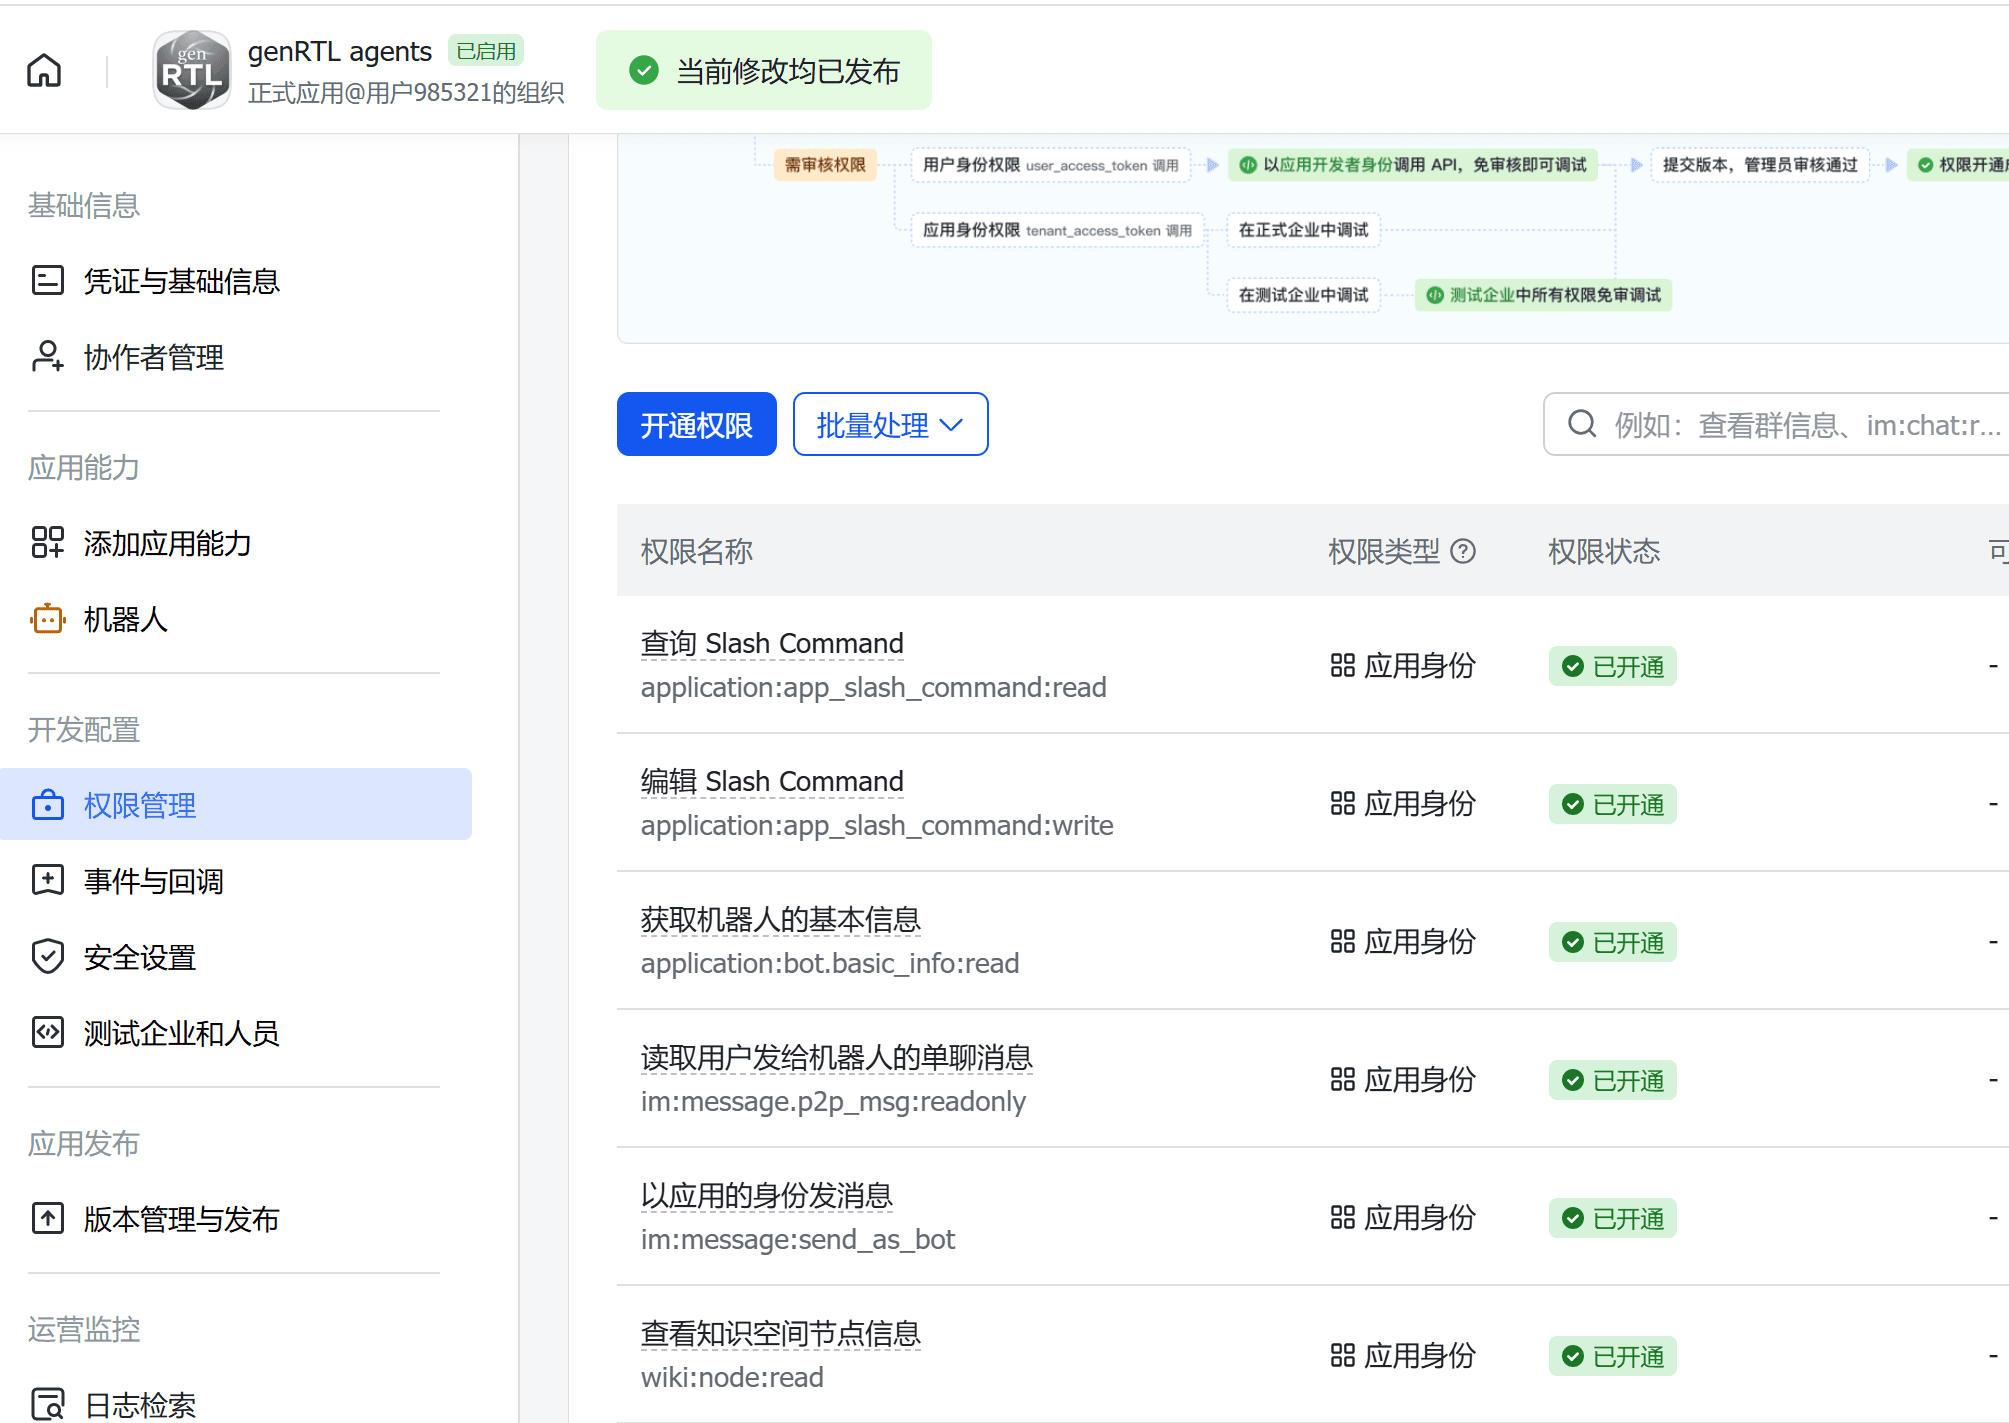Open 机器人 menu item
This screenshot has height=1423, width=2009.
tap(236, 618)
